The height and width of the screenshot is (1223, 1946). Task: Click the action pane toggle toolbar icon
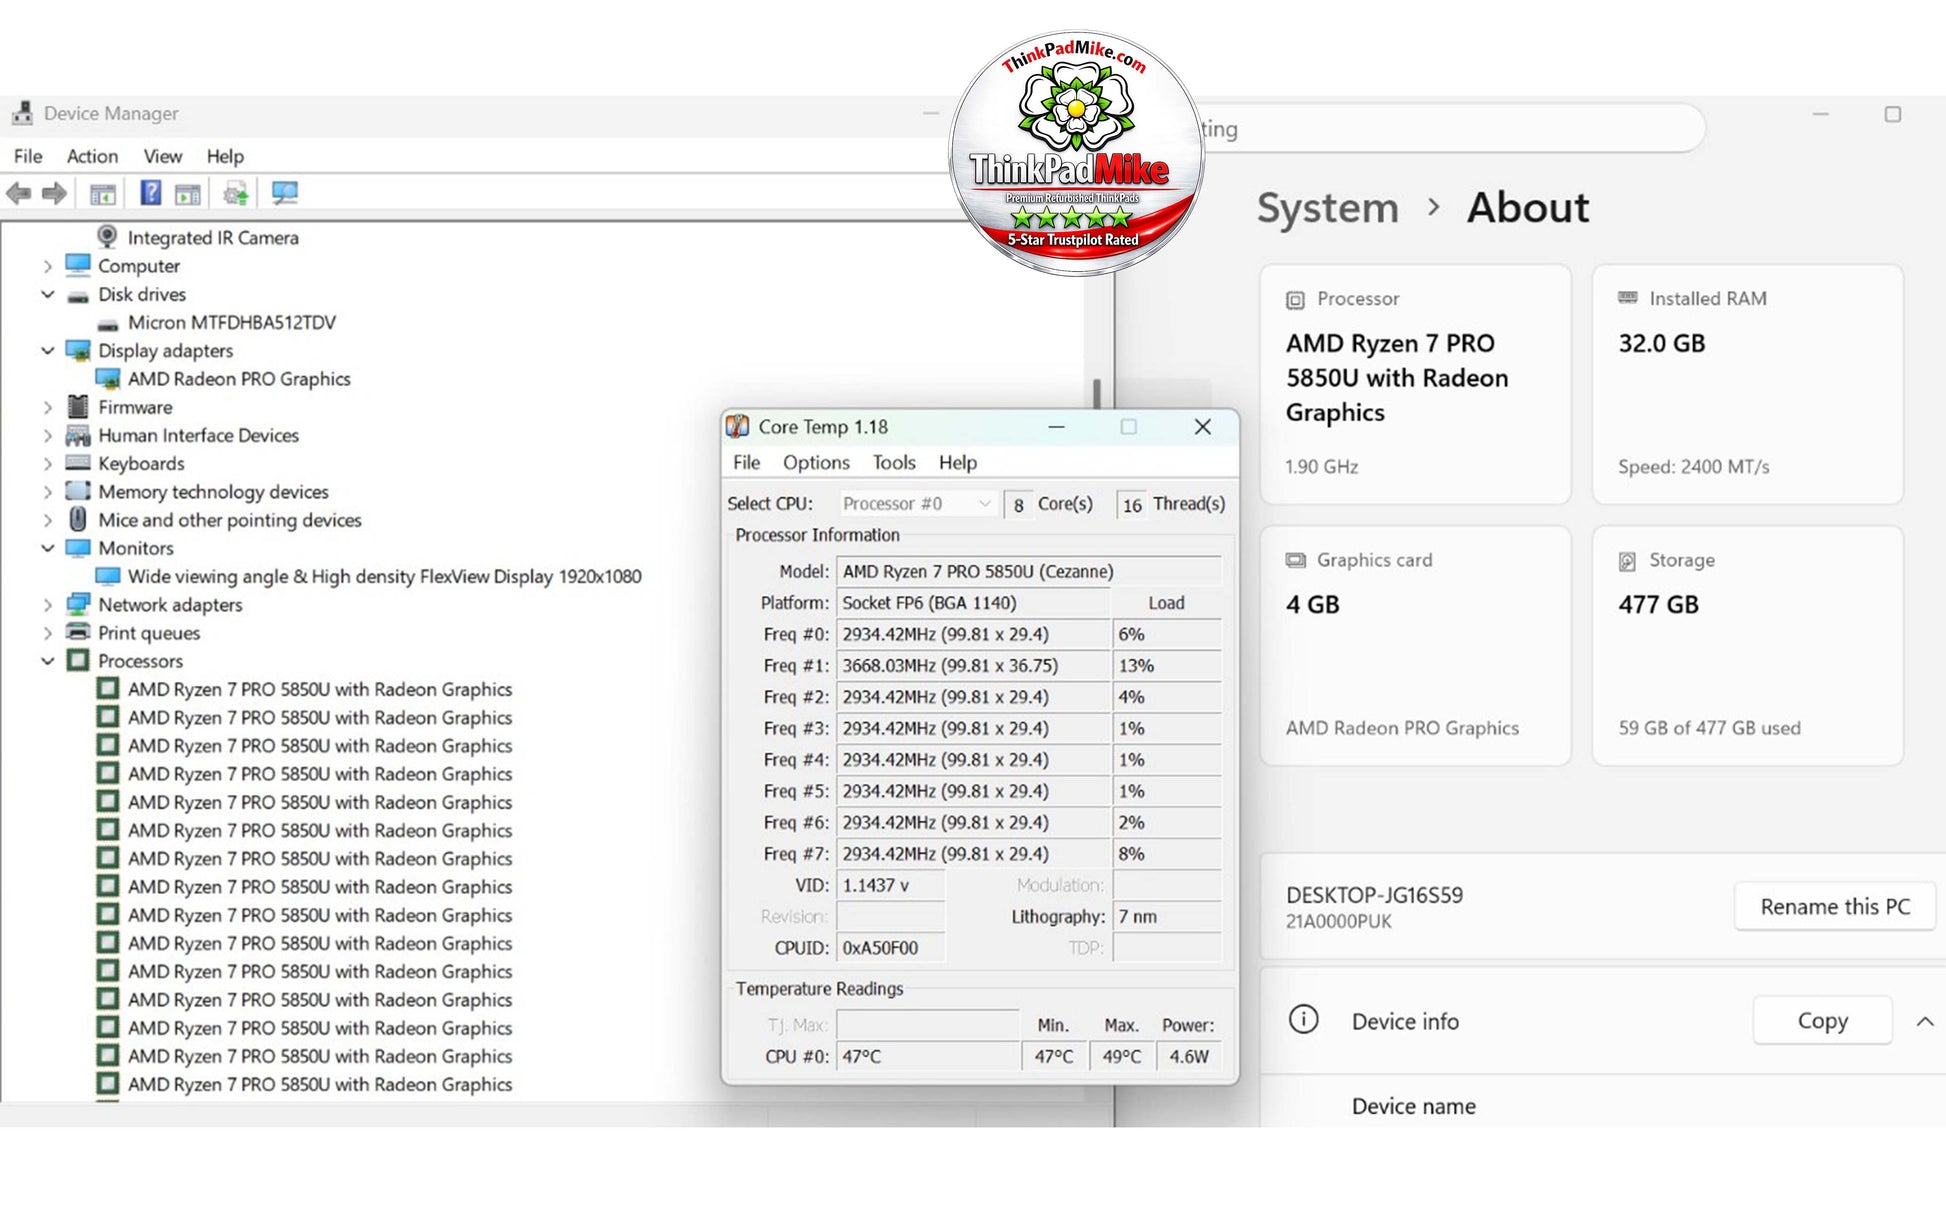tap(188, 194)
